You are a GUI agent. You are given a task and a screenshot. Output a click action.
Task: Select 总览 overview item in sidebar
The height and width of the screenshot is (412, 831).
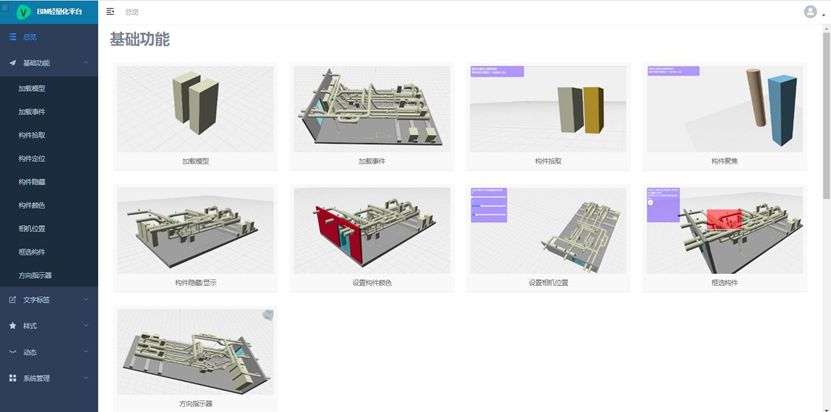click(x=30, y=37)
